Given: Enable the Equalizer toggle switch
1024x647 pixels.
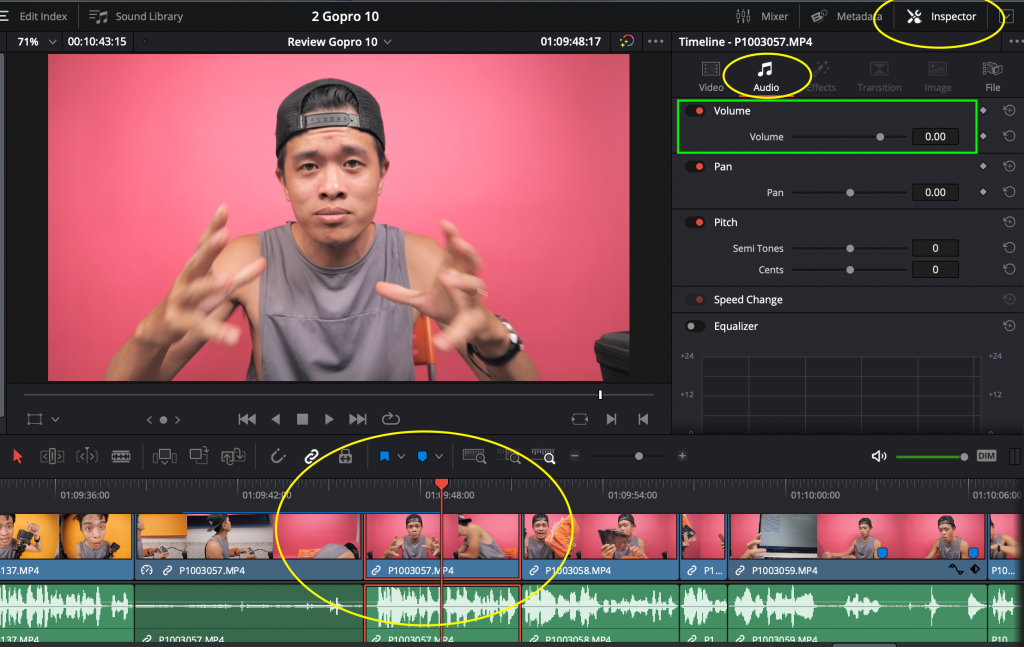Looking at the screenshot, I should pyautogui.click(x=694, y=326).
